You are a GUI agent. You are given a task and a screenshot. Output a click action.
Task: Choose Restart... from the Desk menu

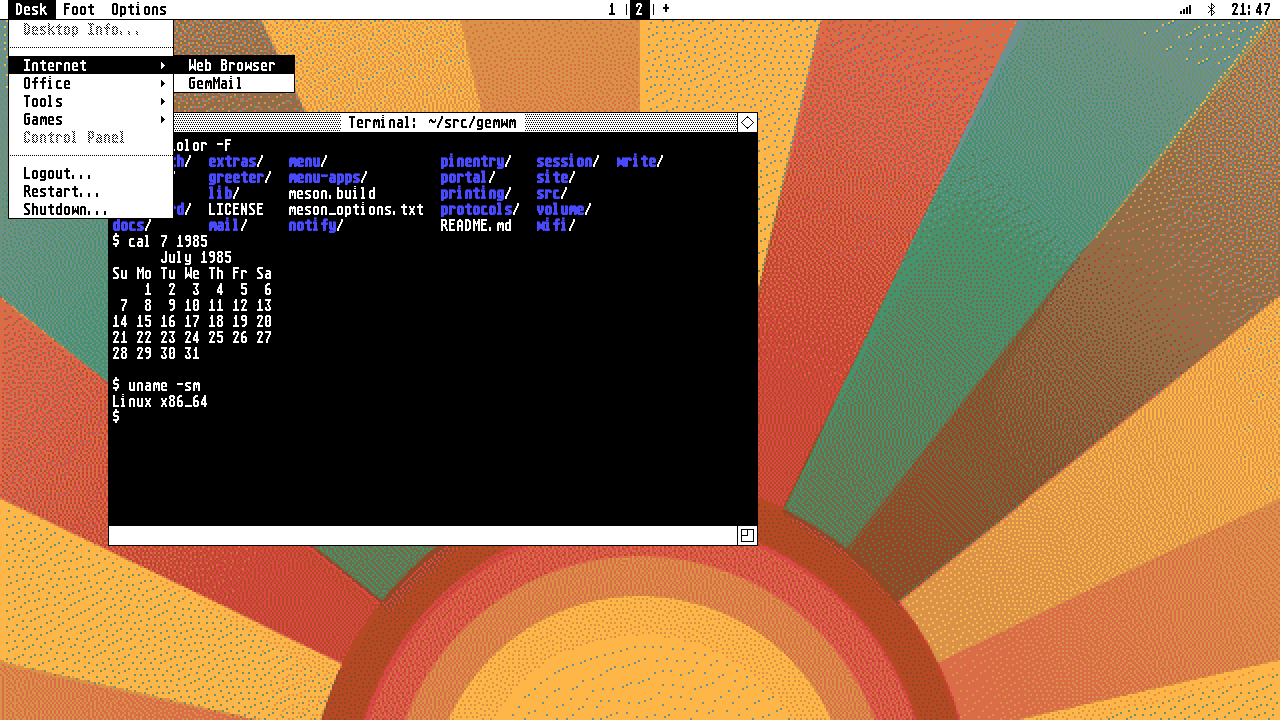(x=91, y=191)
